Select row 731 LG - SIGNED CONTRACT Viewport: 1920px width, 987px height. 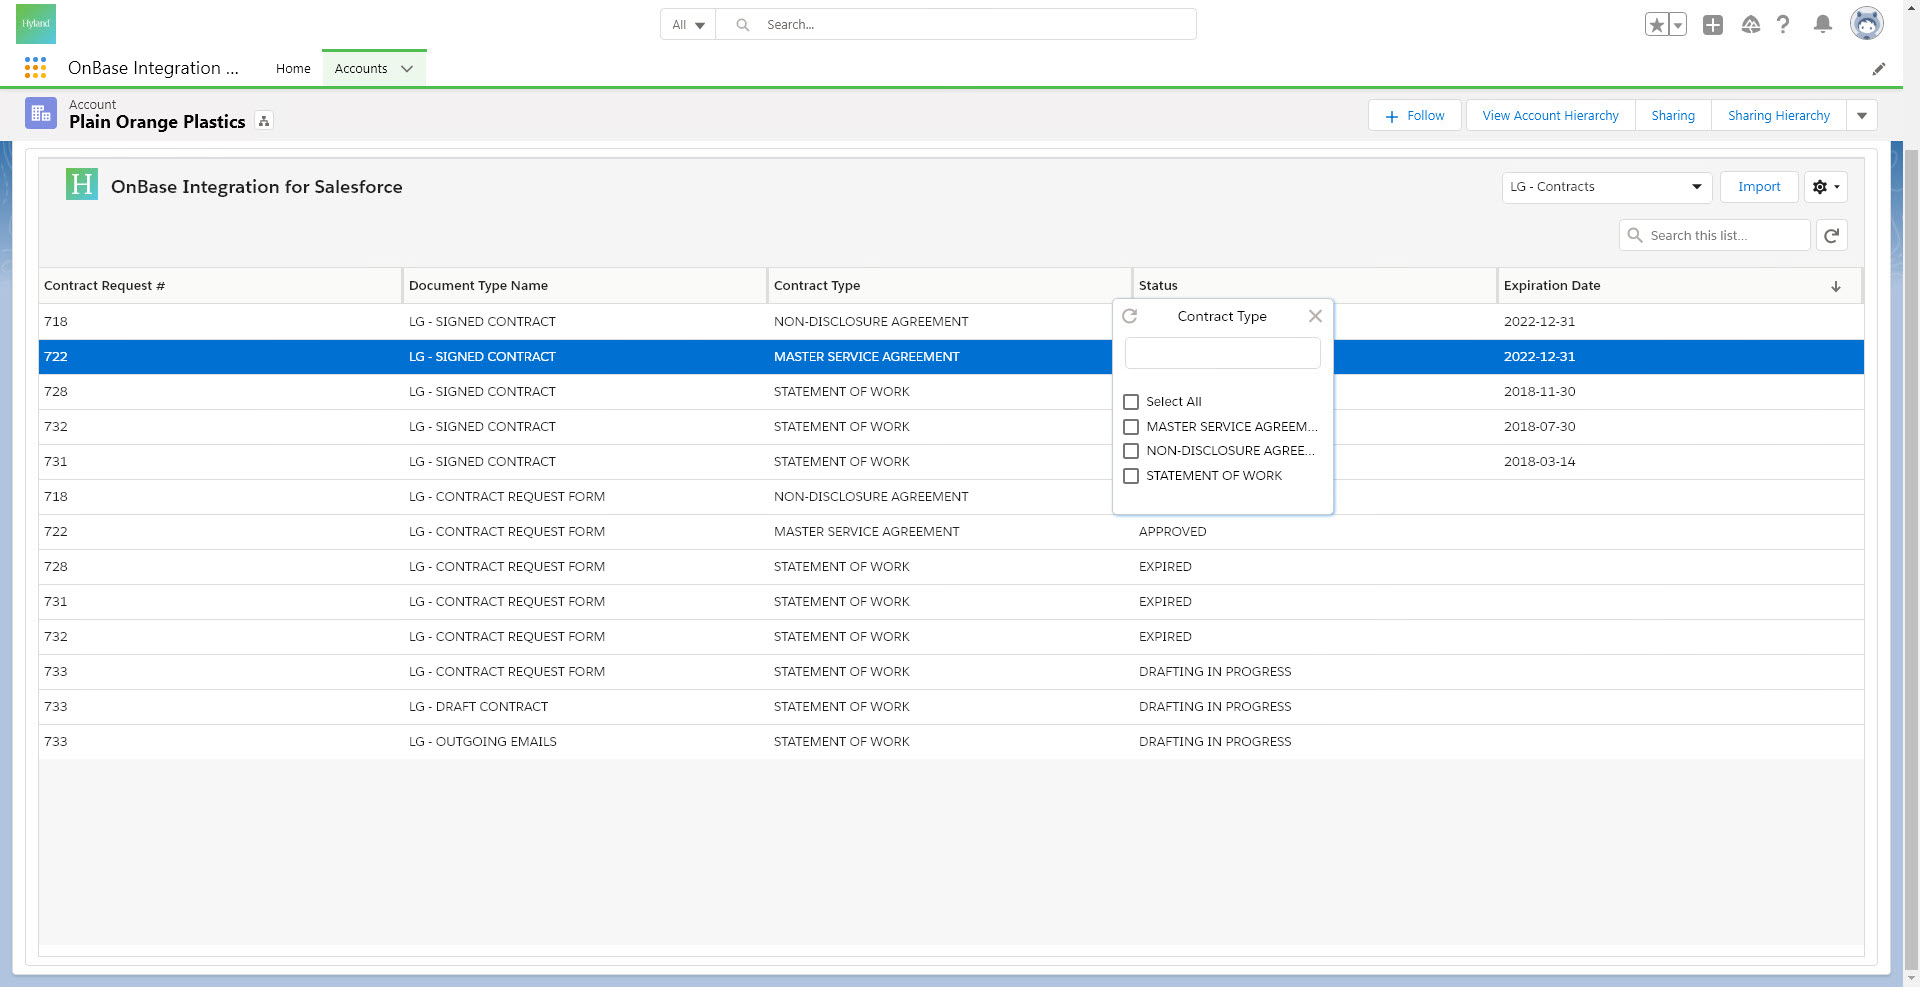(x=951, y=462)
